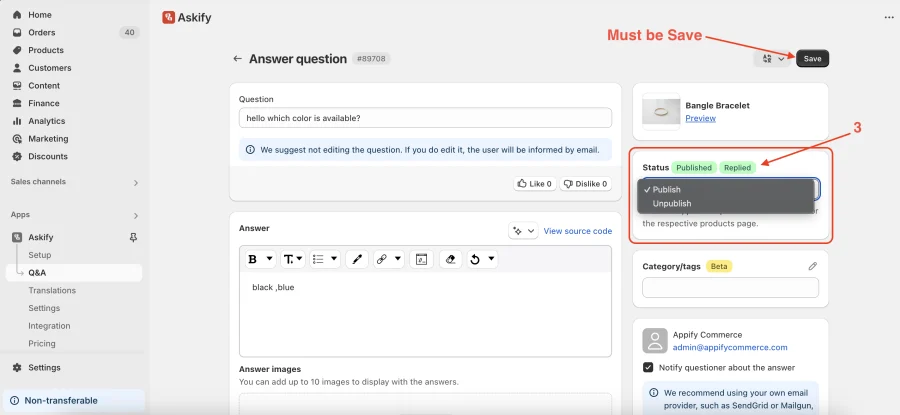Image resolution: width=900 pixels, height=415 pixels.
Task: Click the Like 0 button
Action: point(534,184)
